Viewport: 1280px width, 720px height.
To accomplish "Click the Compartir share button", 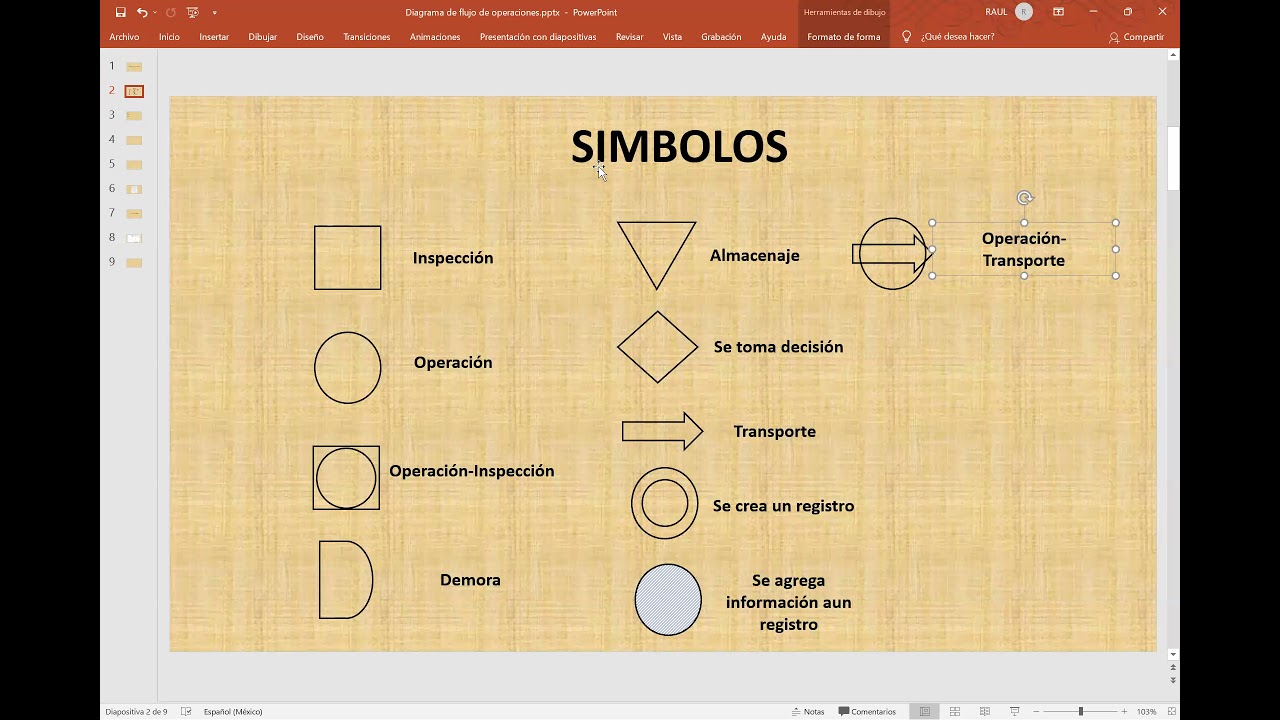I will tap(1137, 37).
